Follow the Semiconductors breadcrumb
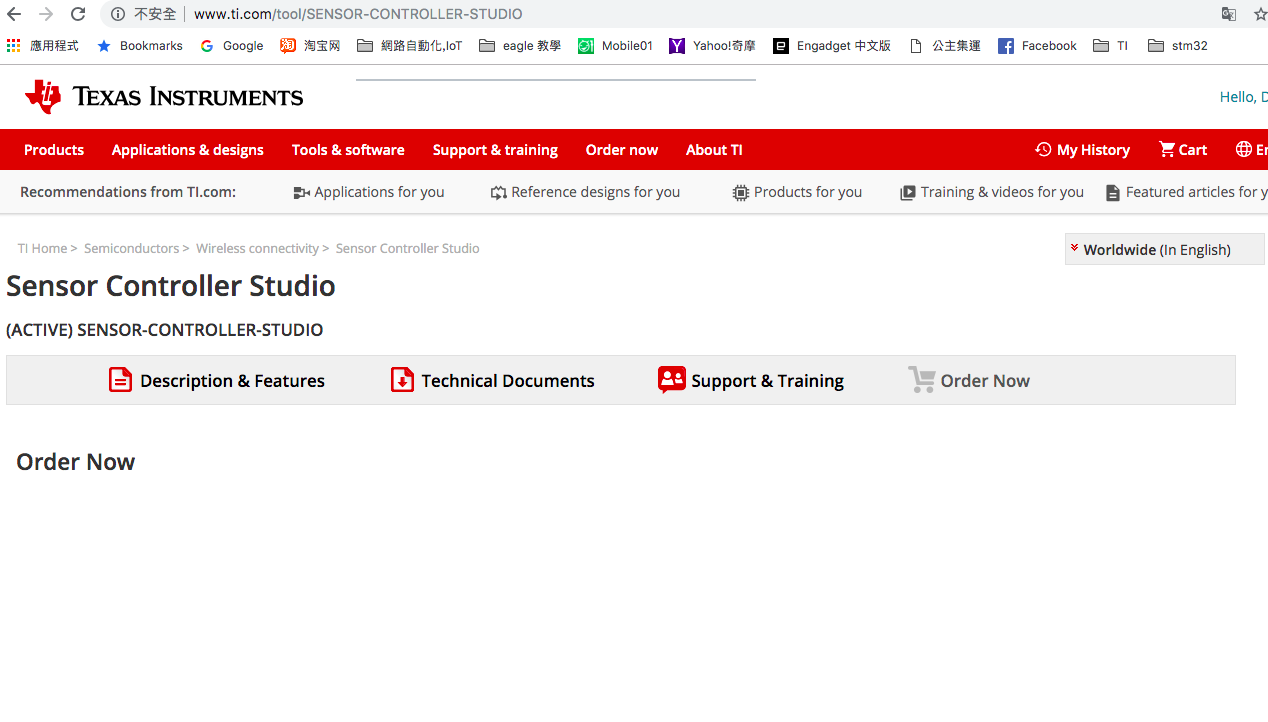Screen dimensions: 1268x722 pos(131,248)
